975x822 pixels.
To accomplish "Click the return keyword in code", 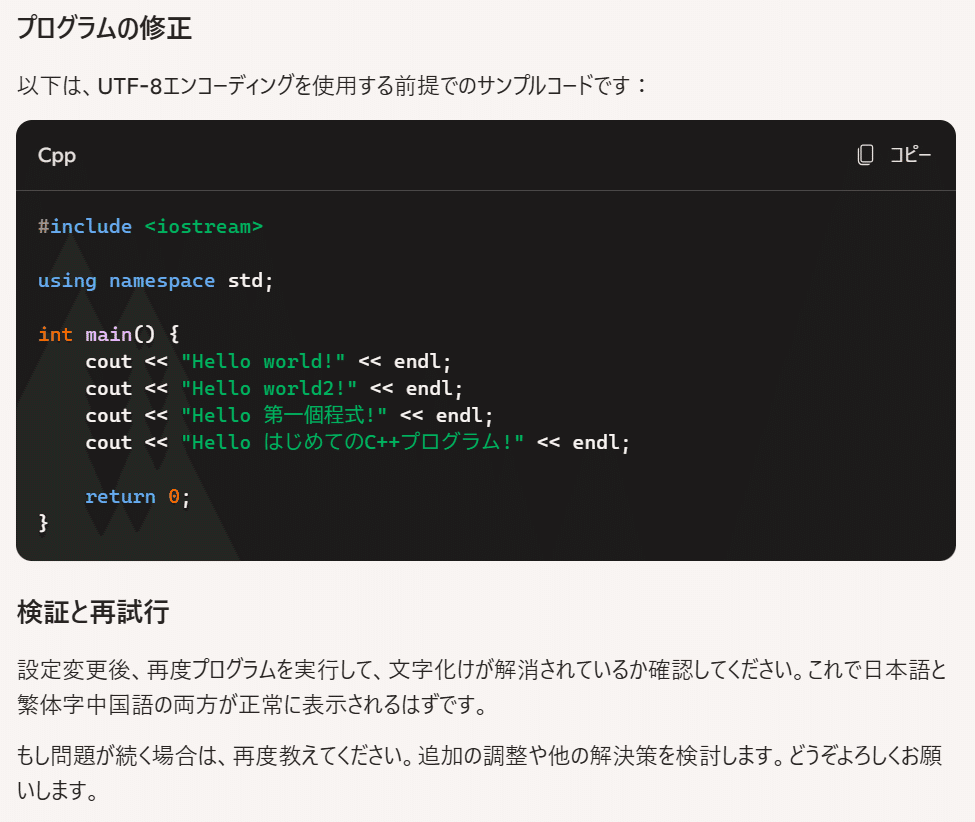I will point(120,496).
